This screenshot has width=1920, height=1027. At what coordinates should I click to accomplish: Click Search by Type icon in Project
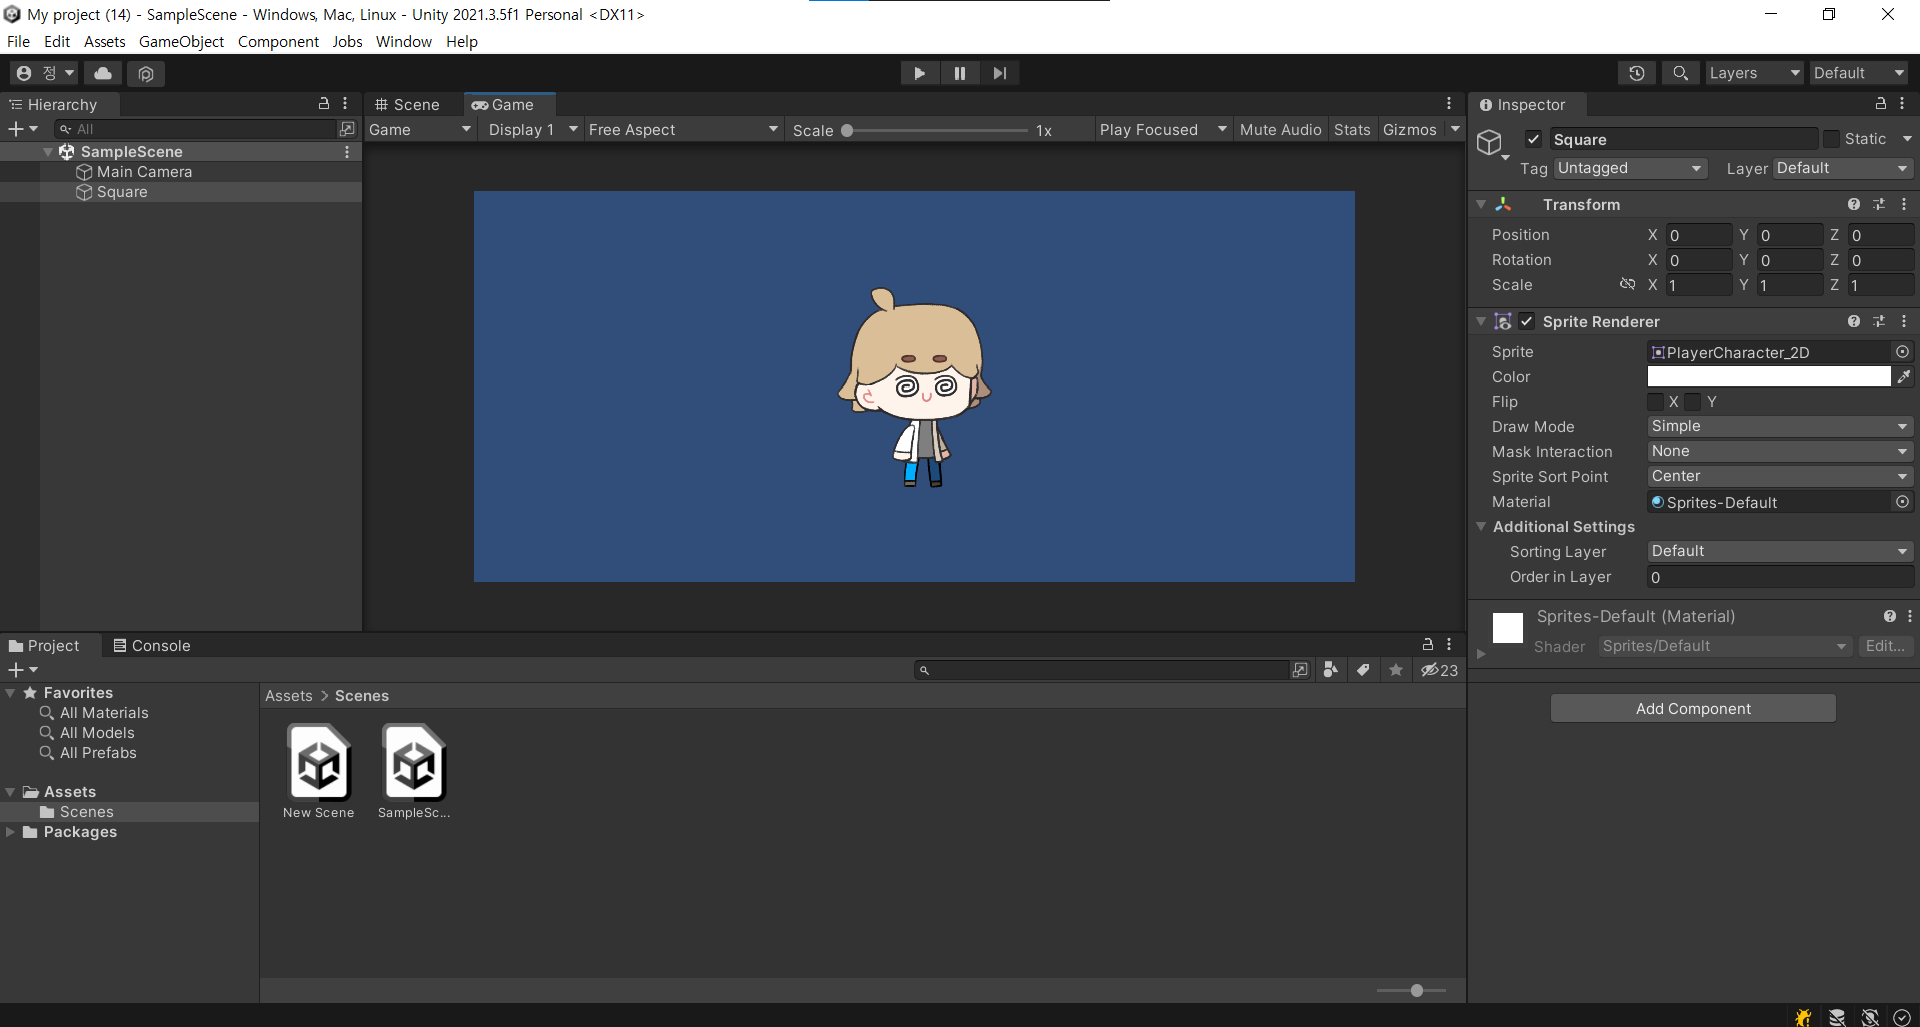1330,670
